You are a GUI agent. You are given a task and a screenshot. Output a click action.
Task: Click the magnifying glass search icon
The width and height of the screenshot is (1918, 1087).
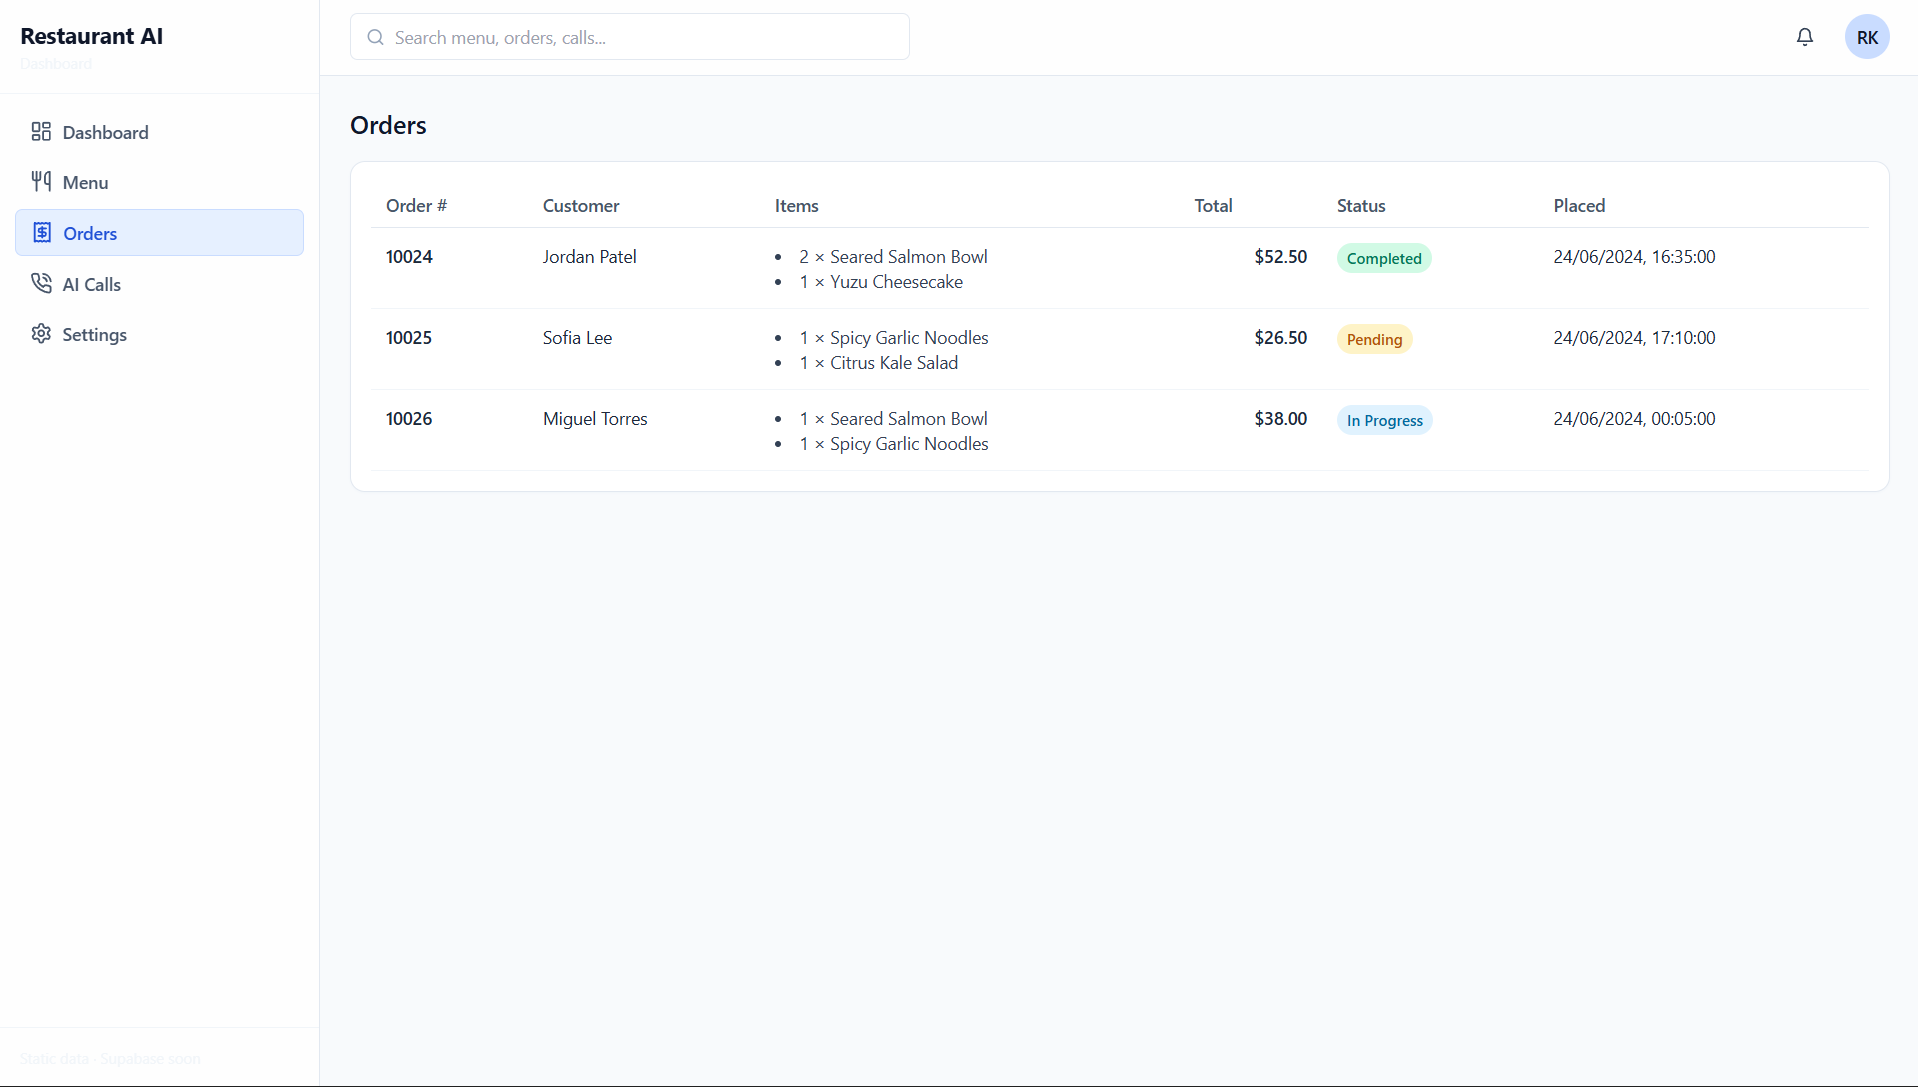coord(375,37)
